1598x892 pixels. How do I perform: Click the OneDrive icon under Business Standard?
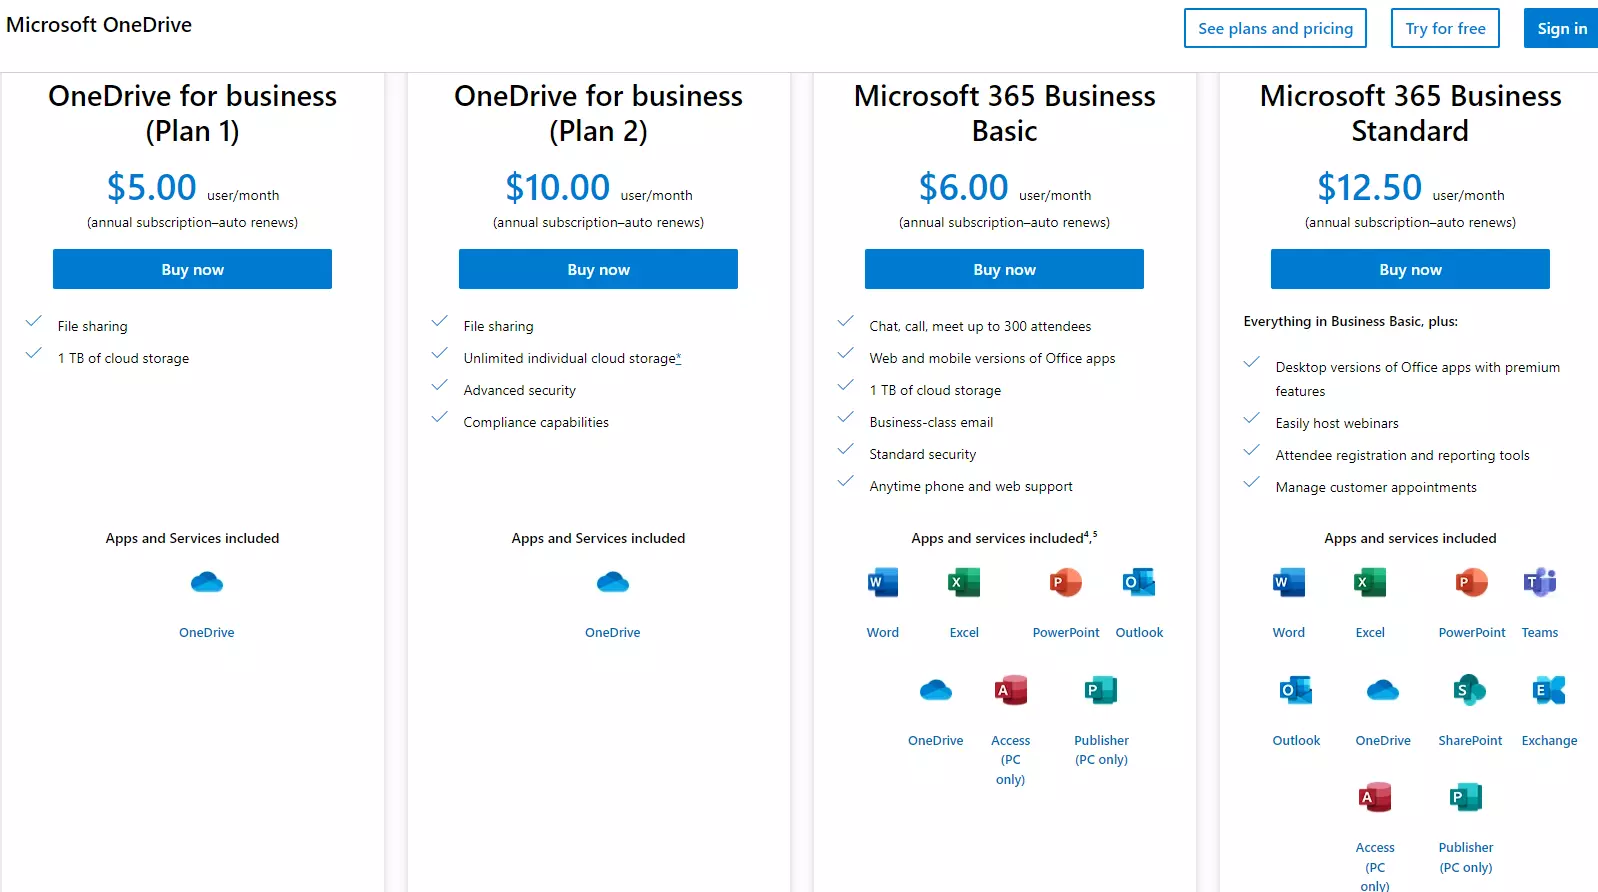coord(1382,690)
